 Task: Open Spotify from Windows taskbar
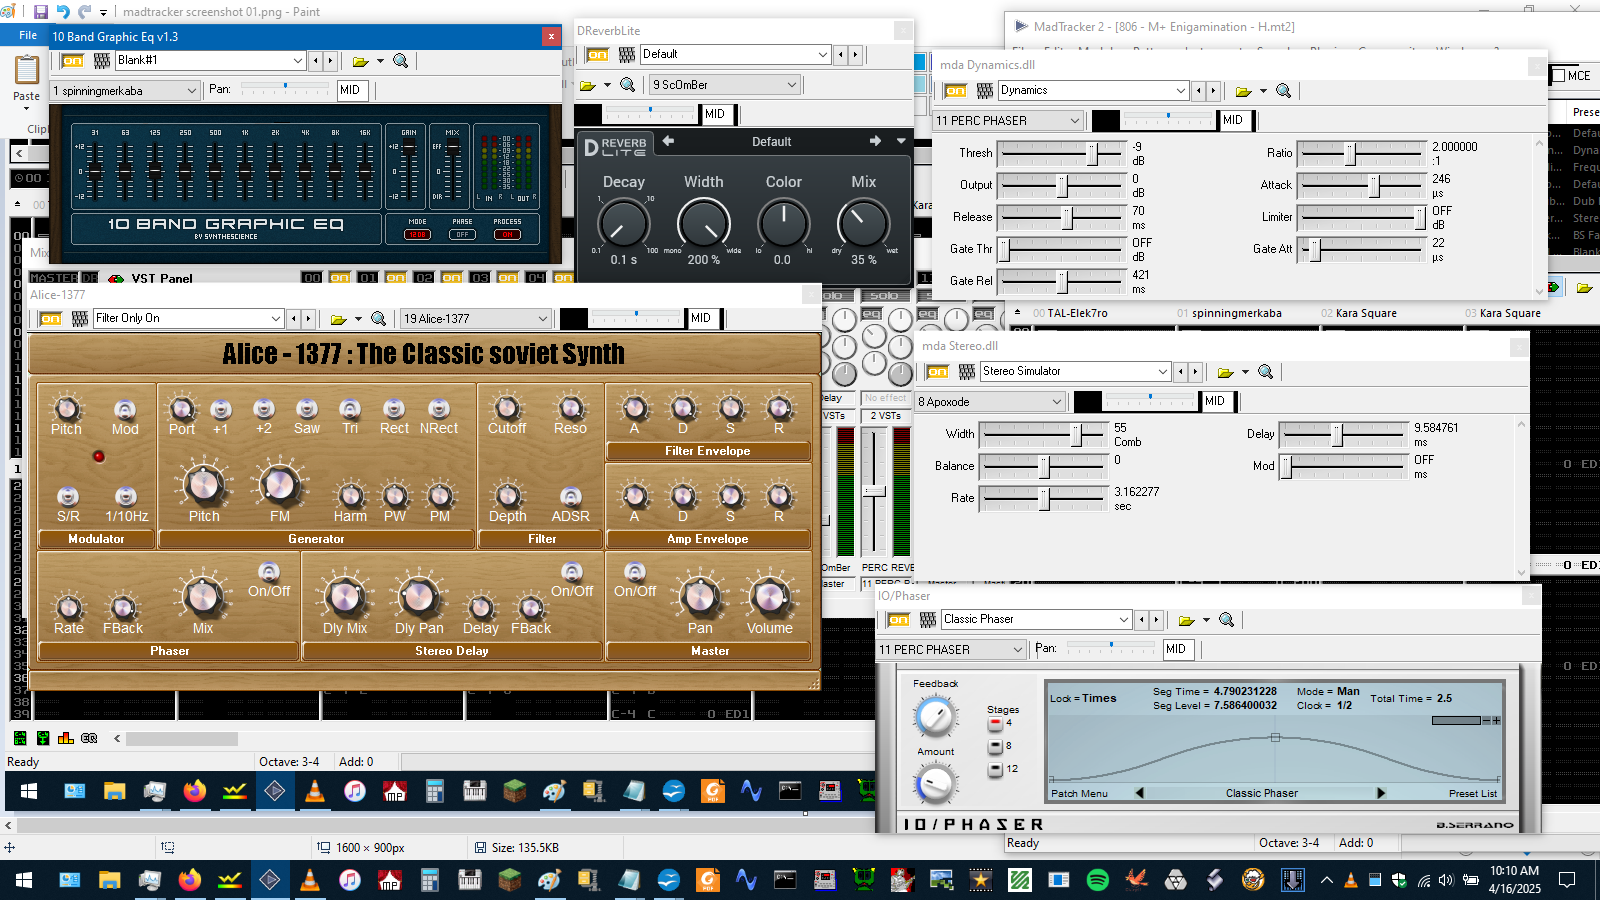(x=1098, y=880)
